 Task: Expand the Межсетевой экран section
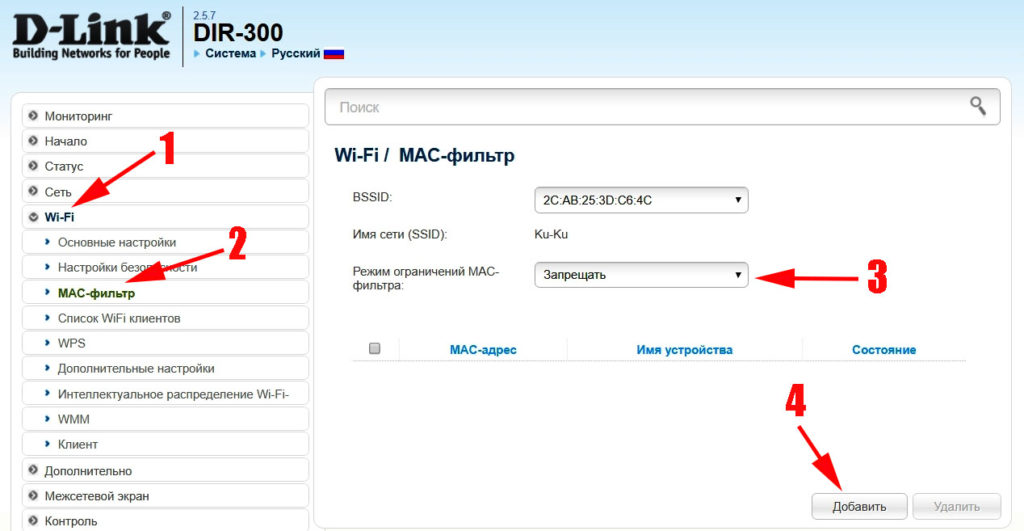(165, 496)
